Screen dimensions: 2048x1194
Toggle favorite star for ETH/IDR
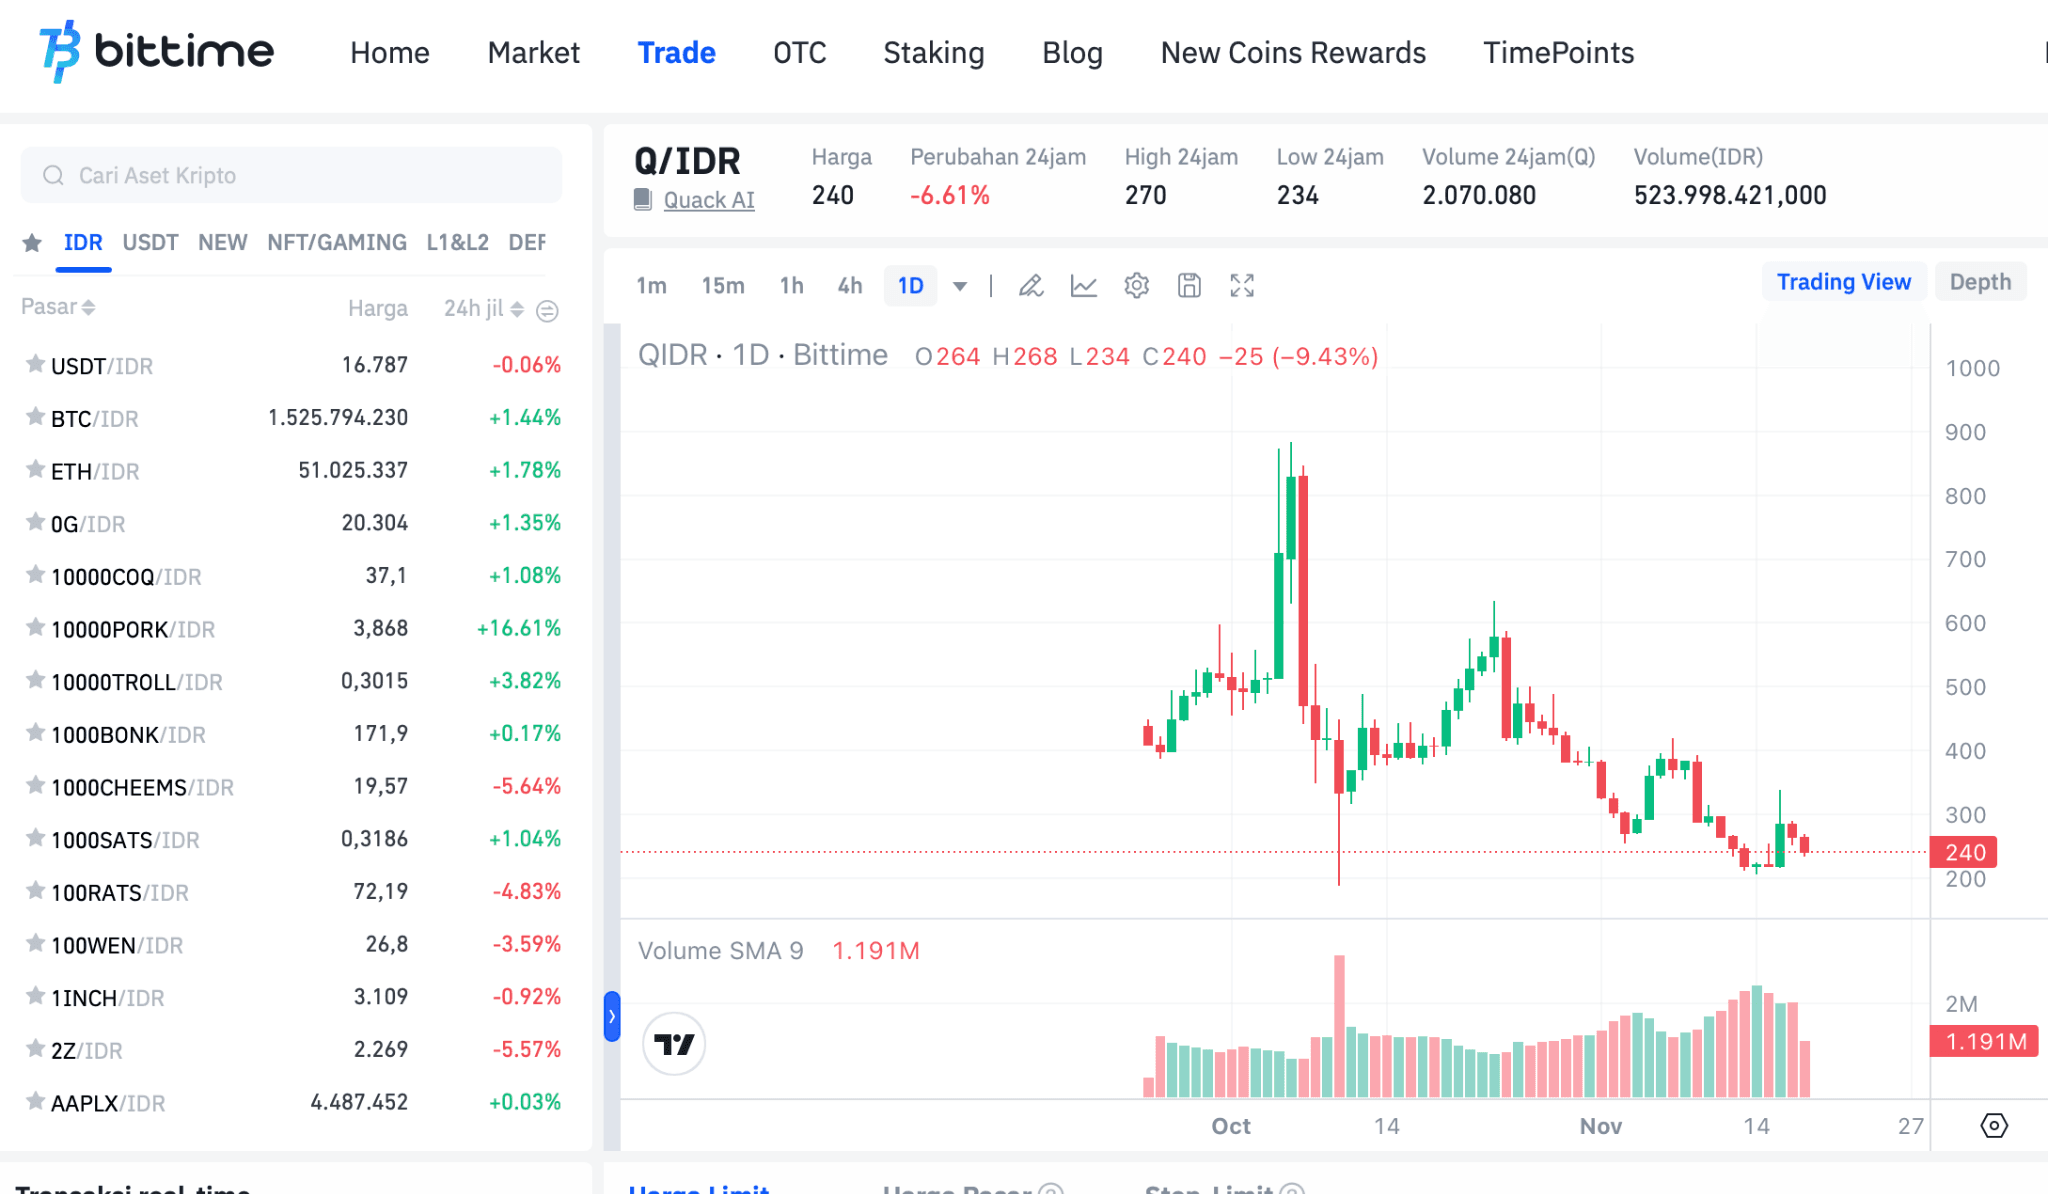click(x=35, y=470)
